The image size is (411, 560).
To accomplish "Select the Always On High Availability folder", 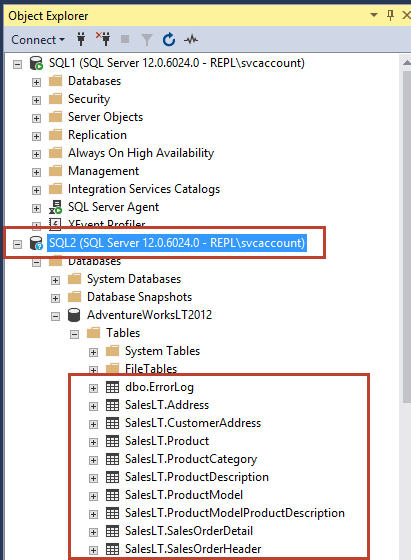I will pos(141,153).
